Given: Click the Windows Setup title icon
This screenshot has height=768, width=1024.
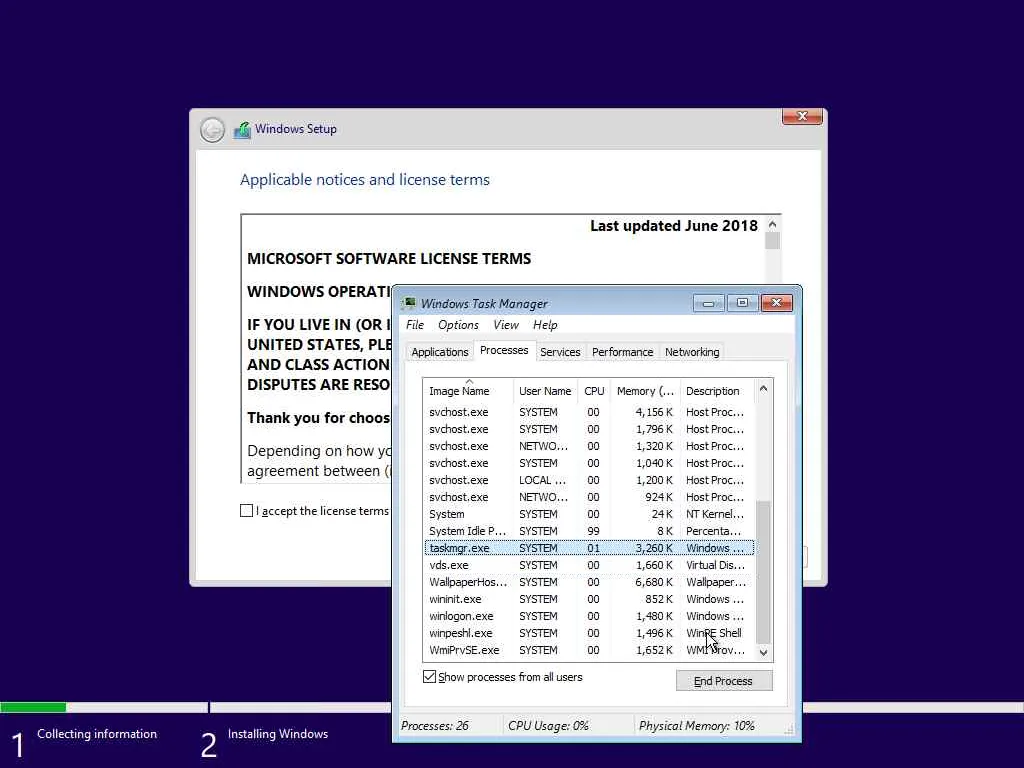Looking at the screenshot, I should [242, 130].
